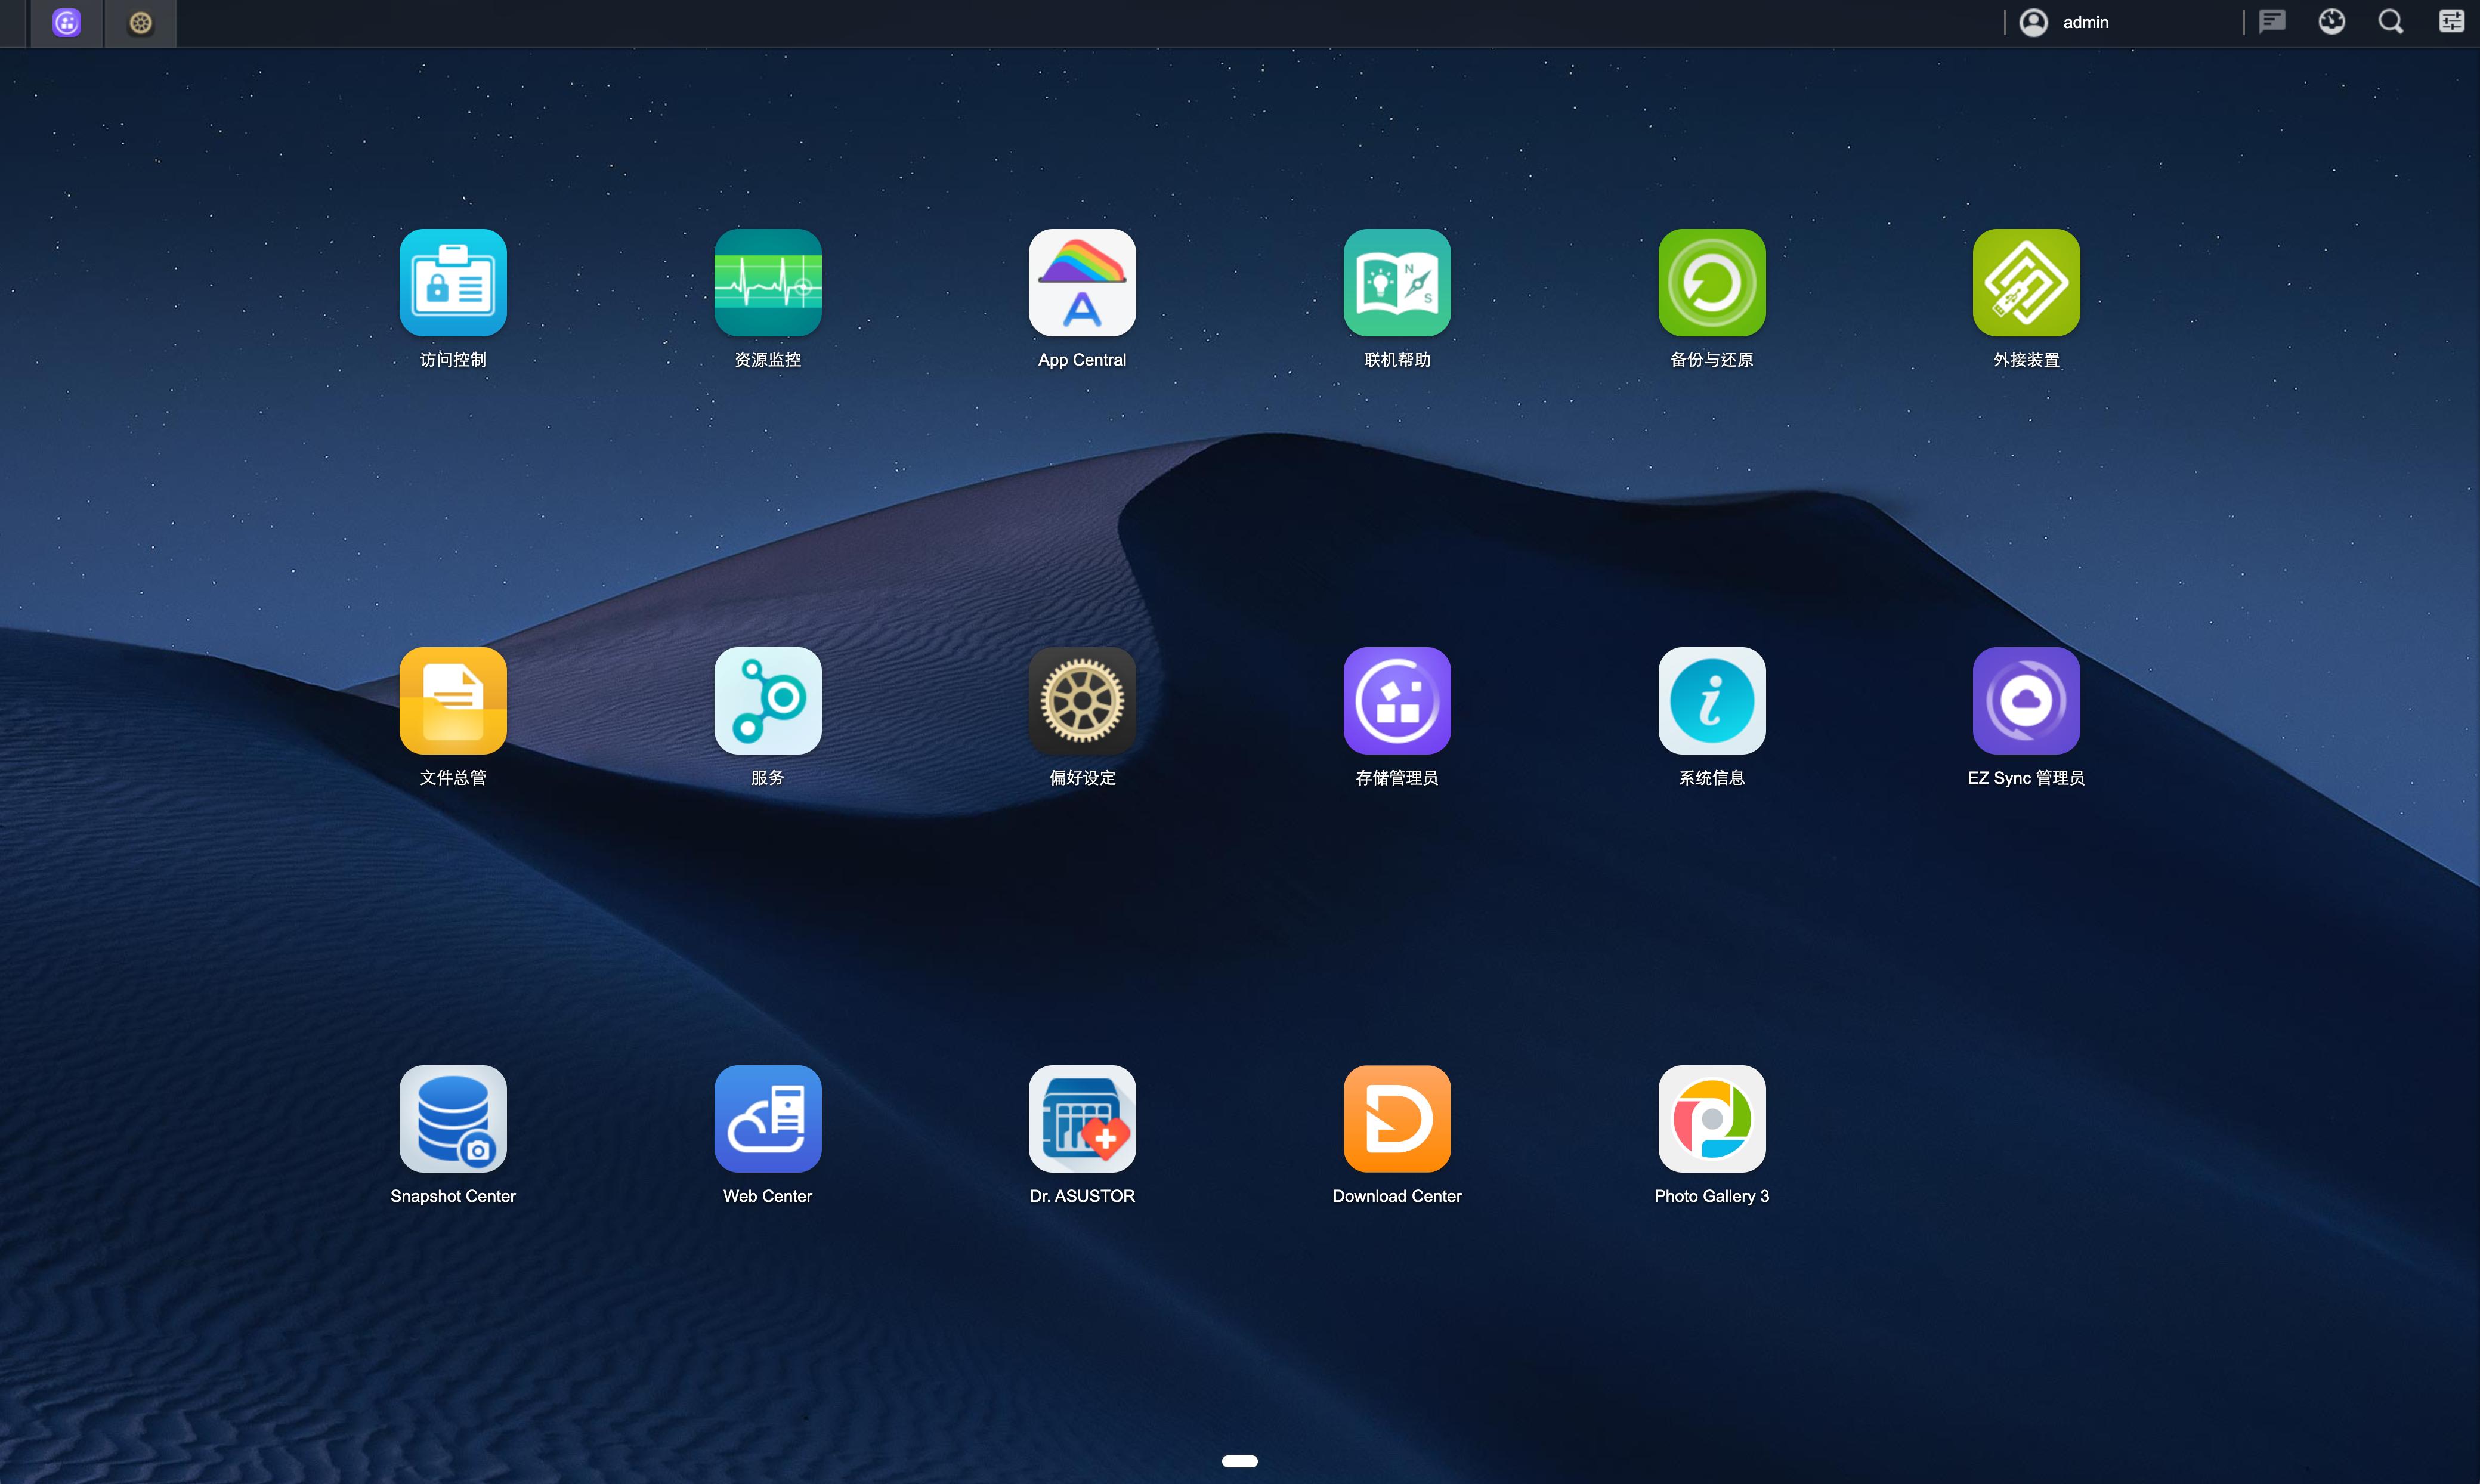Click the search magnifier in top bar

coord(2390,22)
